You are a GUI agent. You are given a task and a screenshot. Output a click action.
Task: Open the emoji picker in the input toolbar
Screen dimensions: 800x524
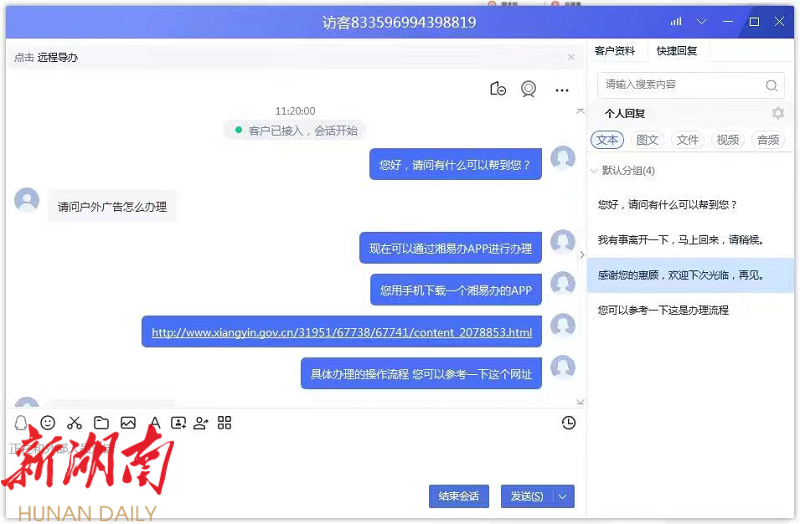[47, 423]
